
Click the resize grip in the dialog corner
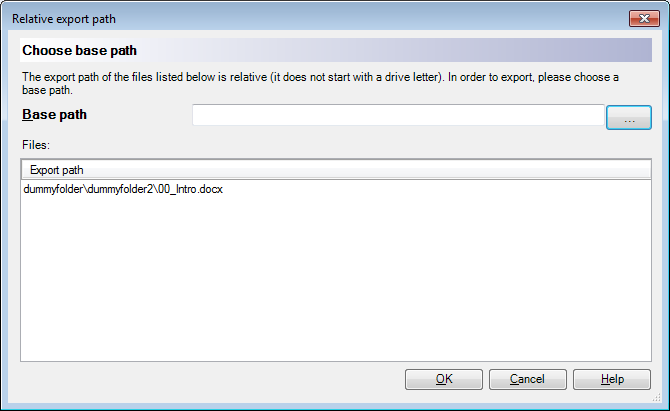[x=657, y=398]
